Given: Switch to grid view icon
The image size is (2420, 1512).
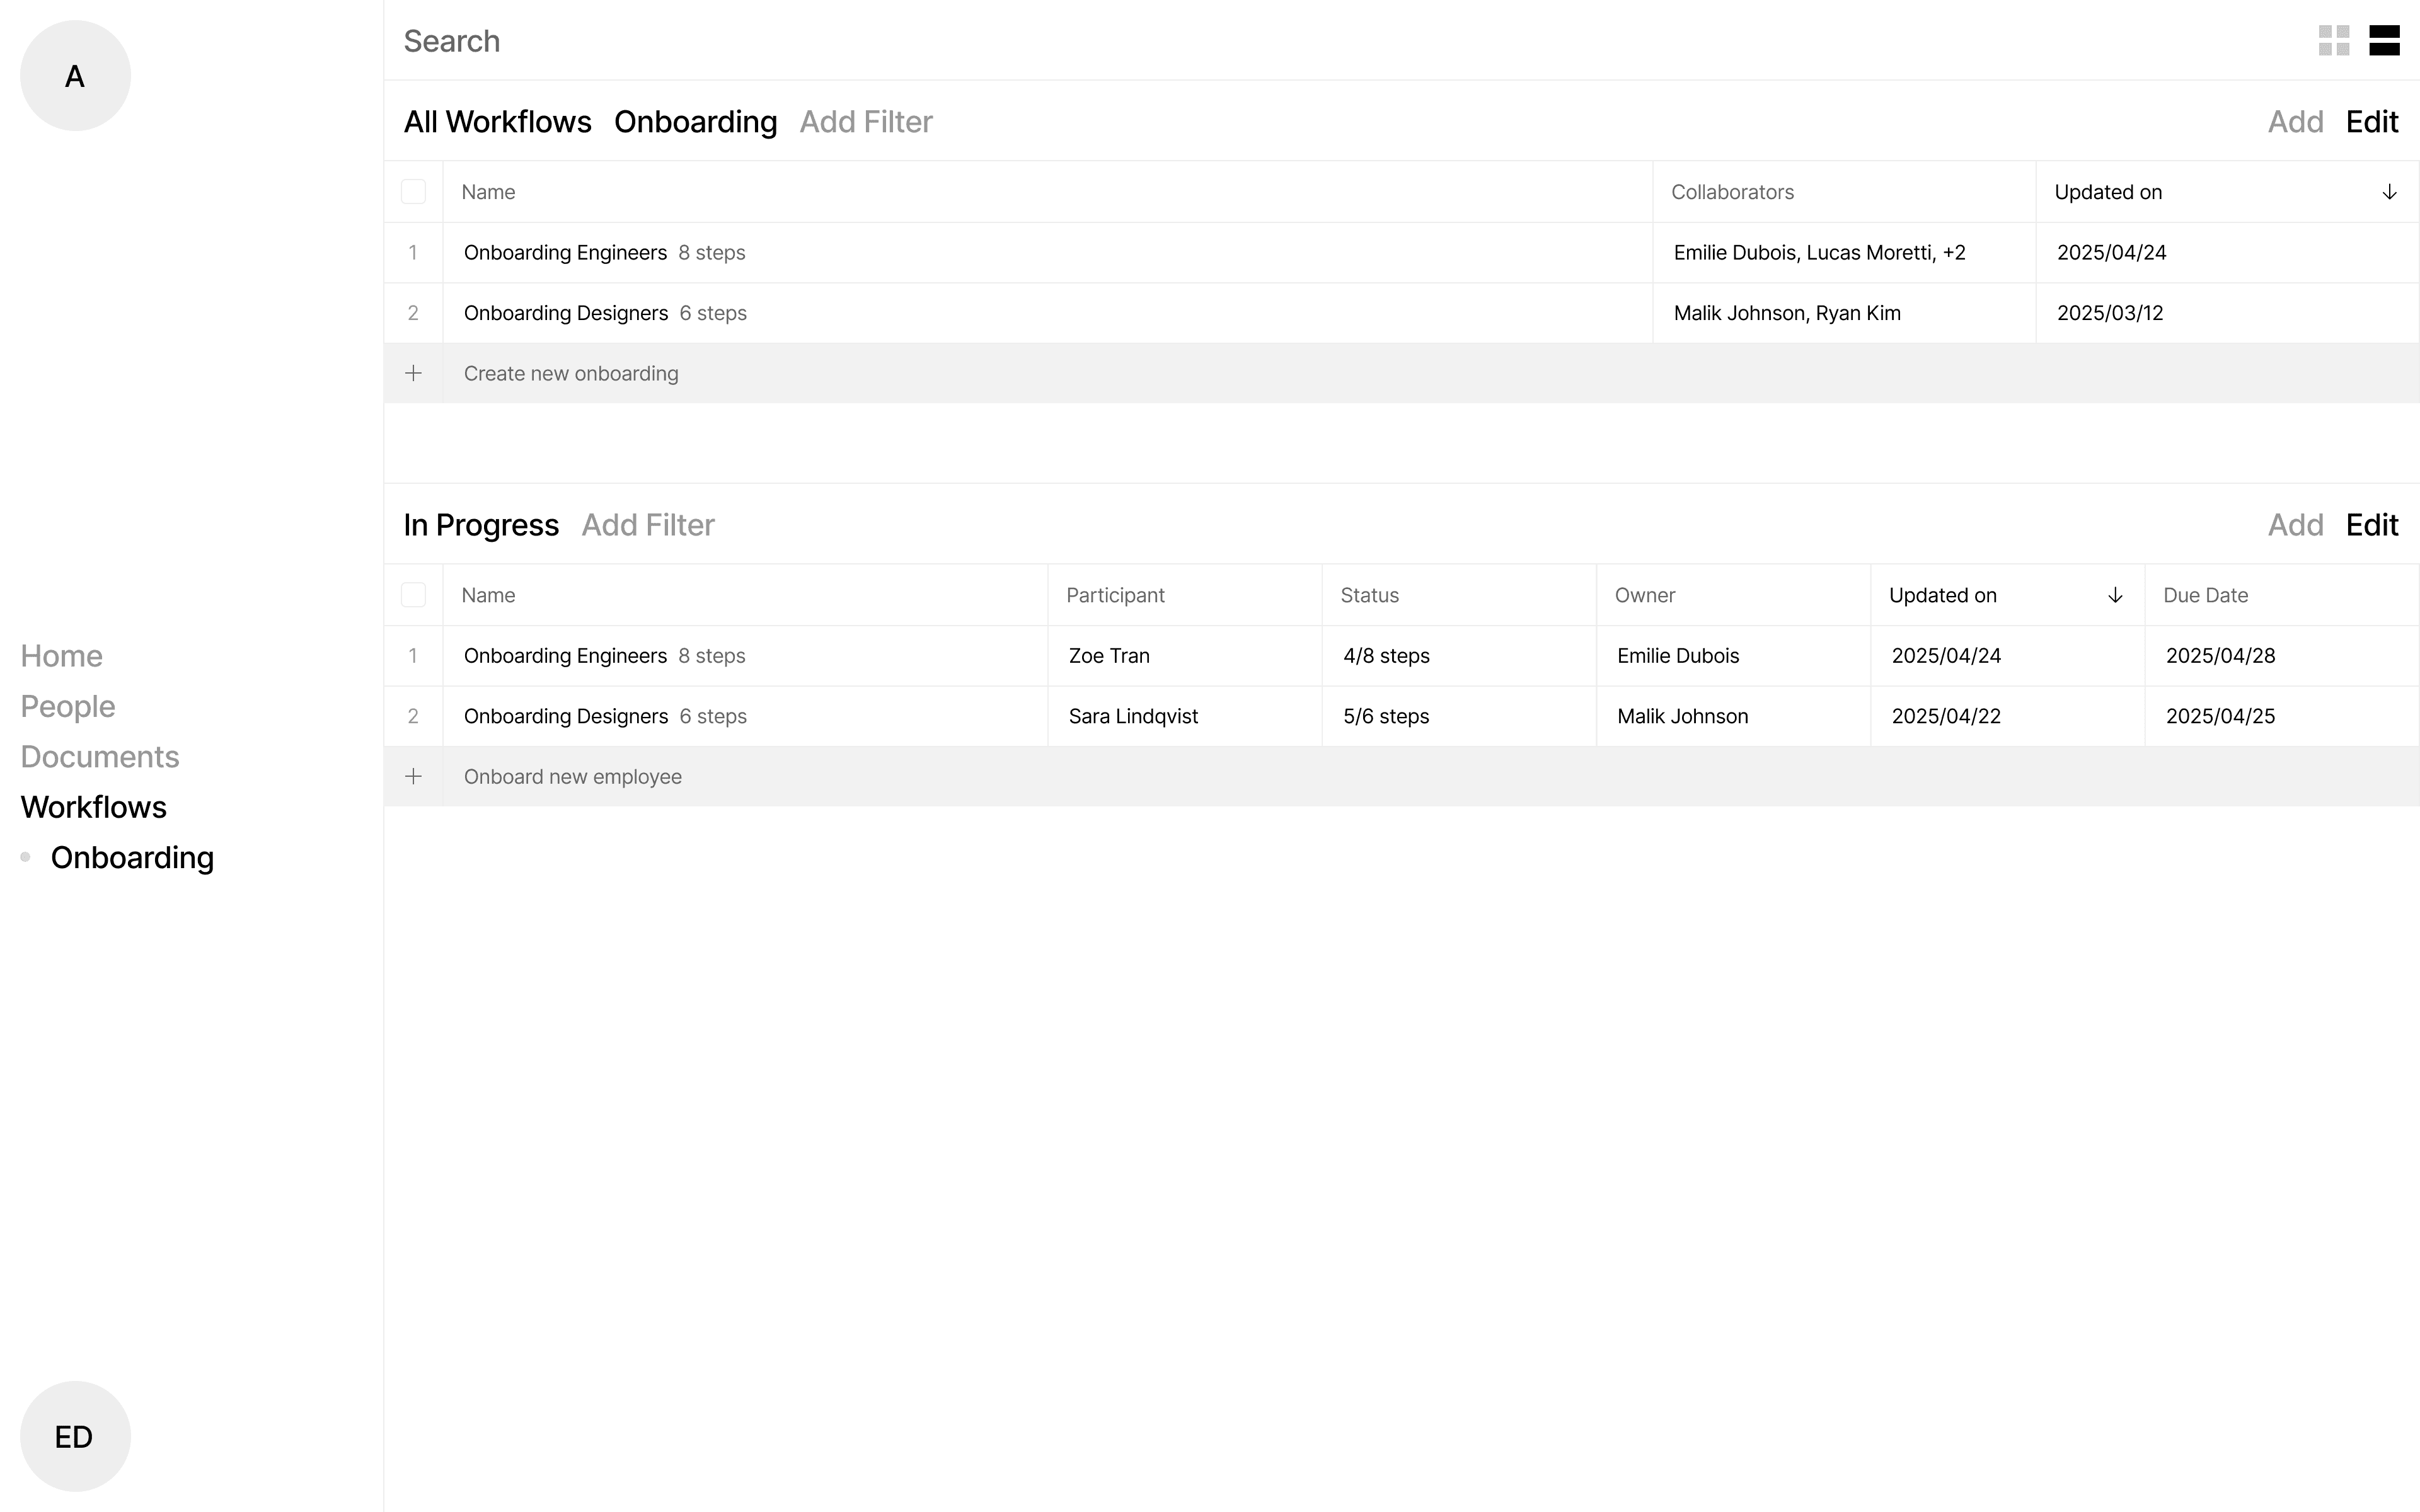Looking at the screenshot, I should click(2333, 41).
